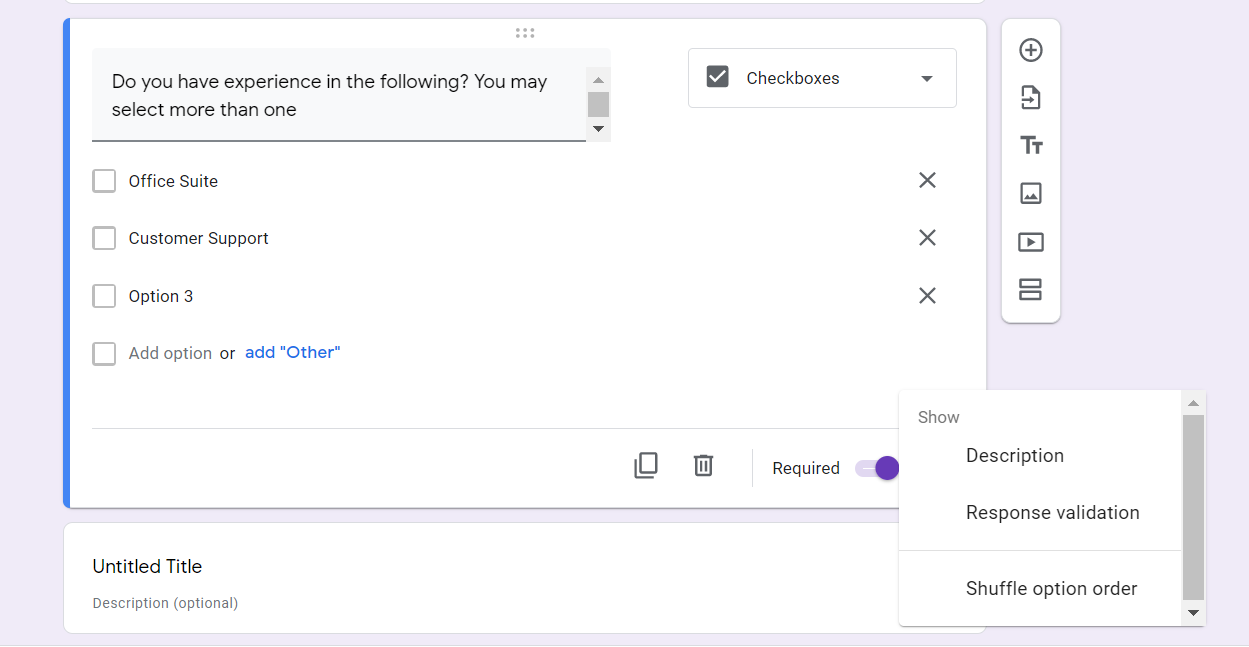The width and height of the screenshot is (1249, 647).
Task: Click the Add question plus icon
Action: point(1031,50)
